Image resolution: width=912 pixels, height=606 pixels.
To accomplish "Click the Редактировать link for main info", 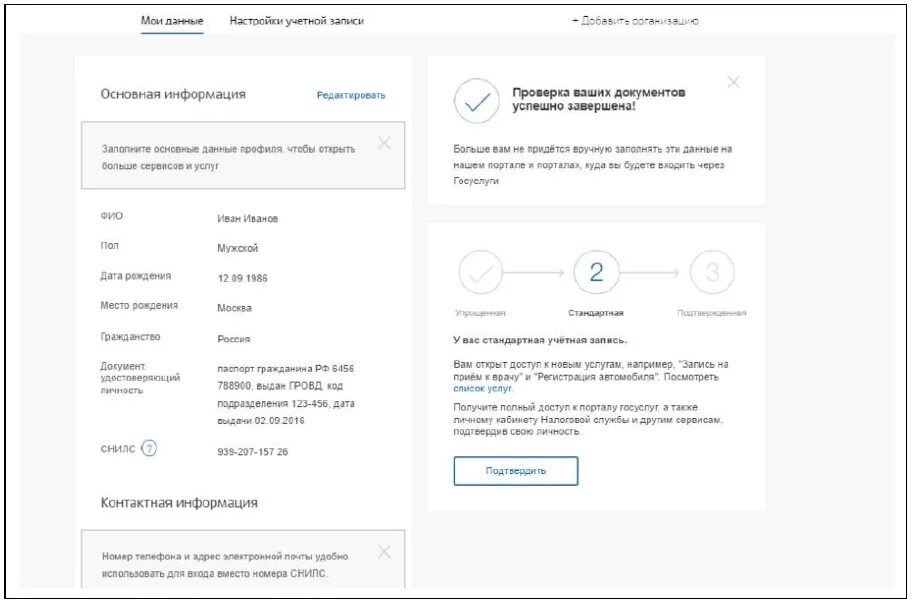I will (351, 95).
